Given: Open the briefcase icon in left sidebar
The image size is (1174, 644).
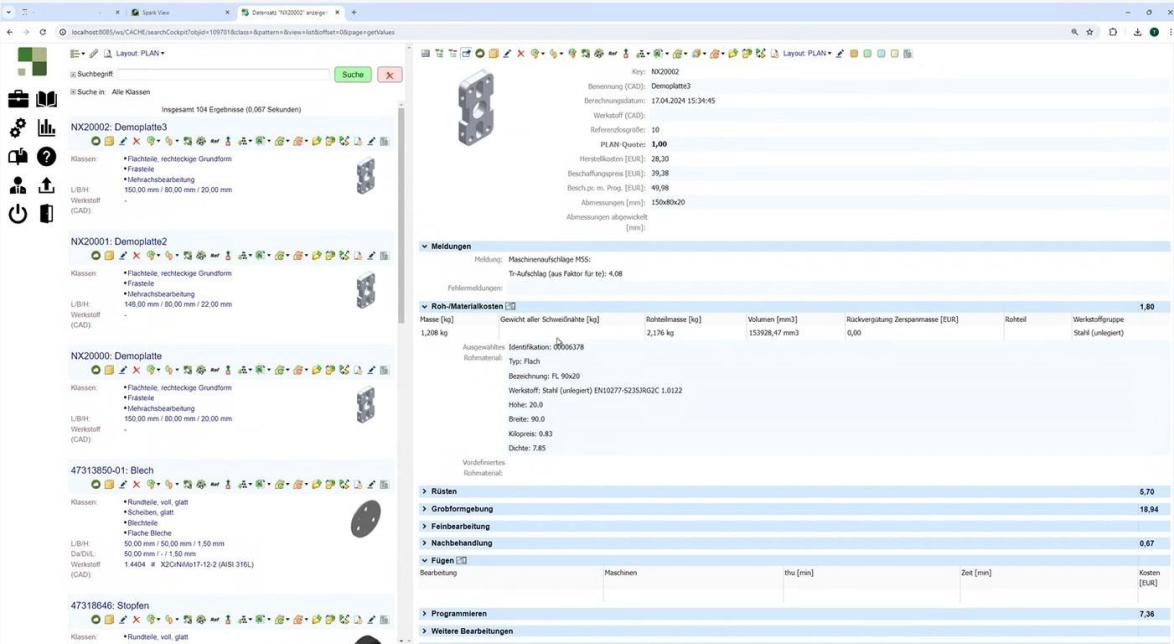Looking at the screenshot, I should coord(18,99).
